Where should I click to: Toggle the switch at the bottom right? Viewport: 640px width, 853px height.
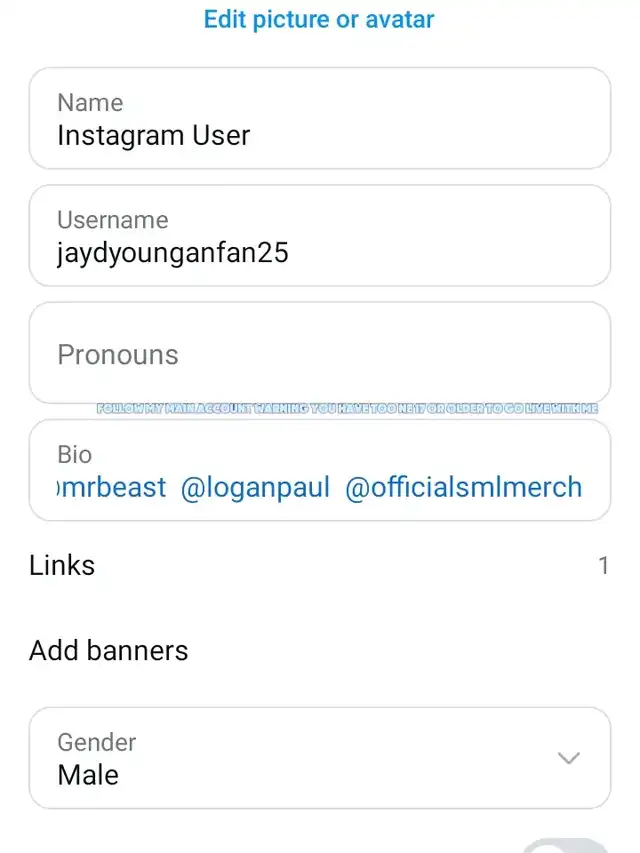[x=566, y=843]
